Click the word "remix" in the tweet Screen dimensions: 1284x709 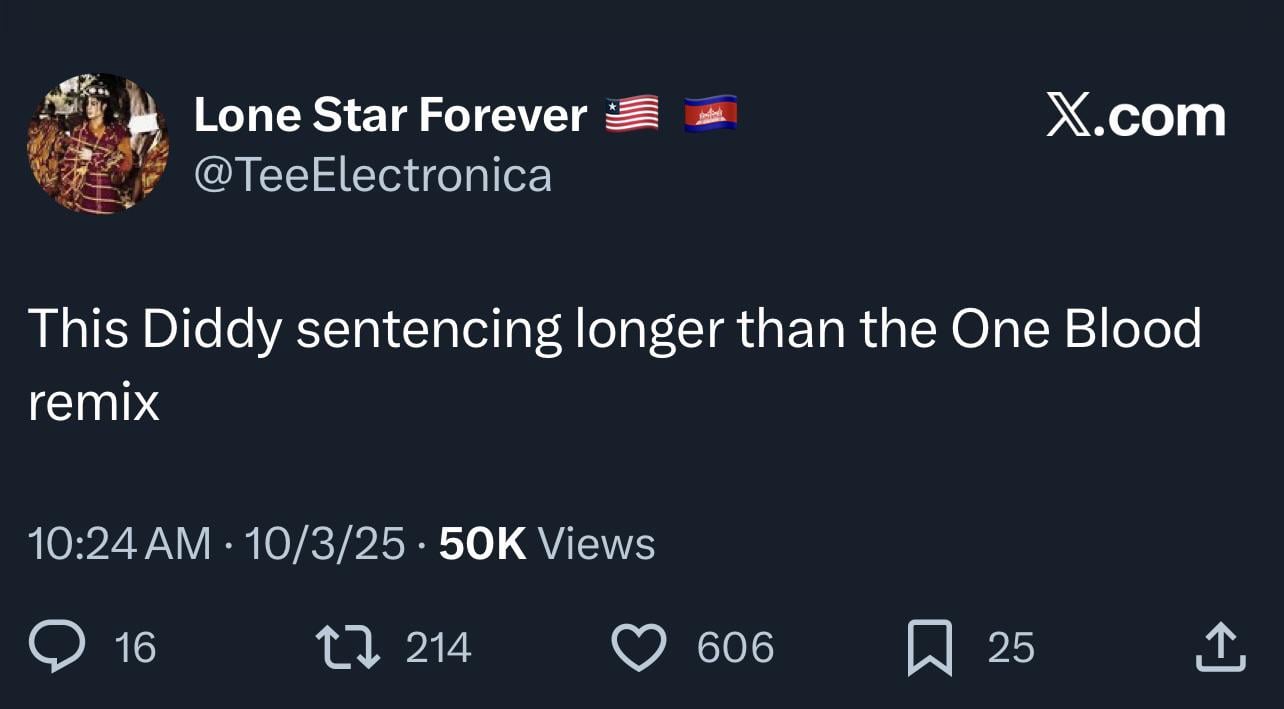[93, 402]
